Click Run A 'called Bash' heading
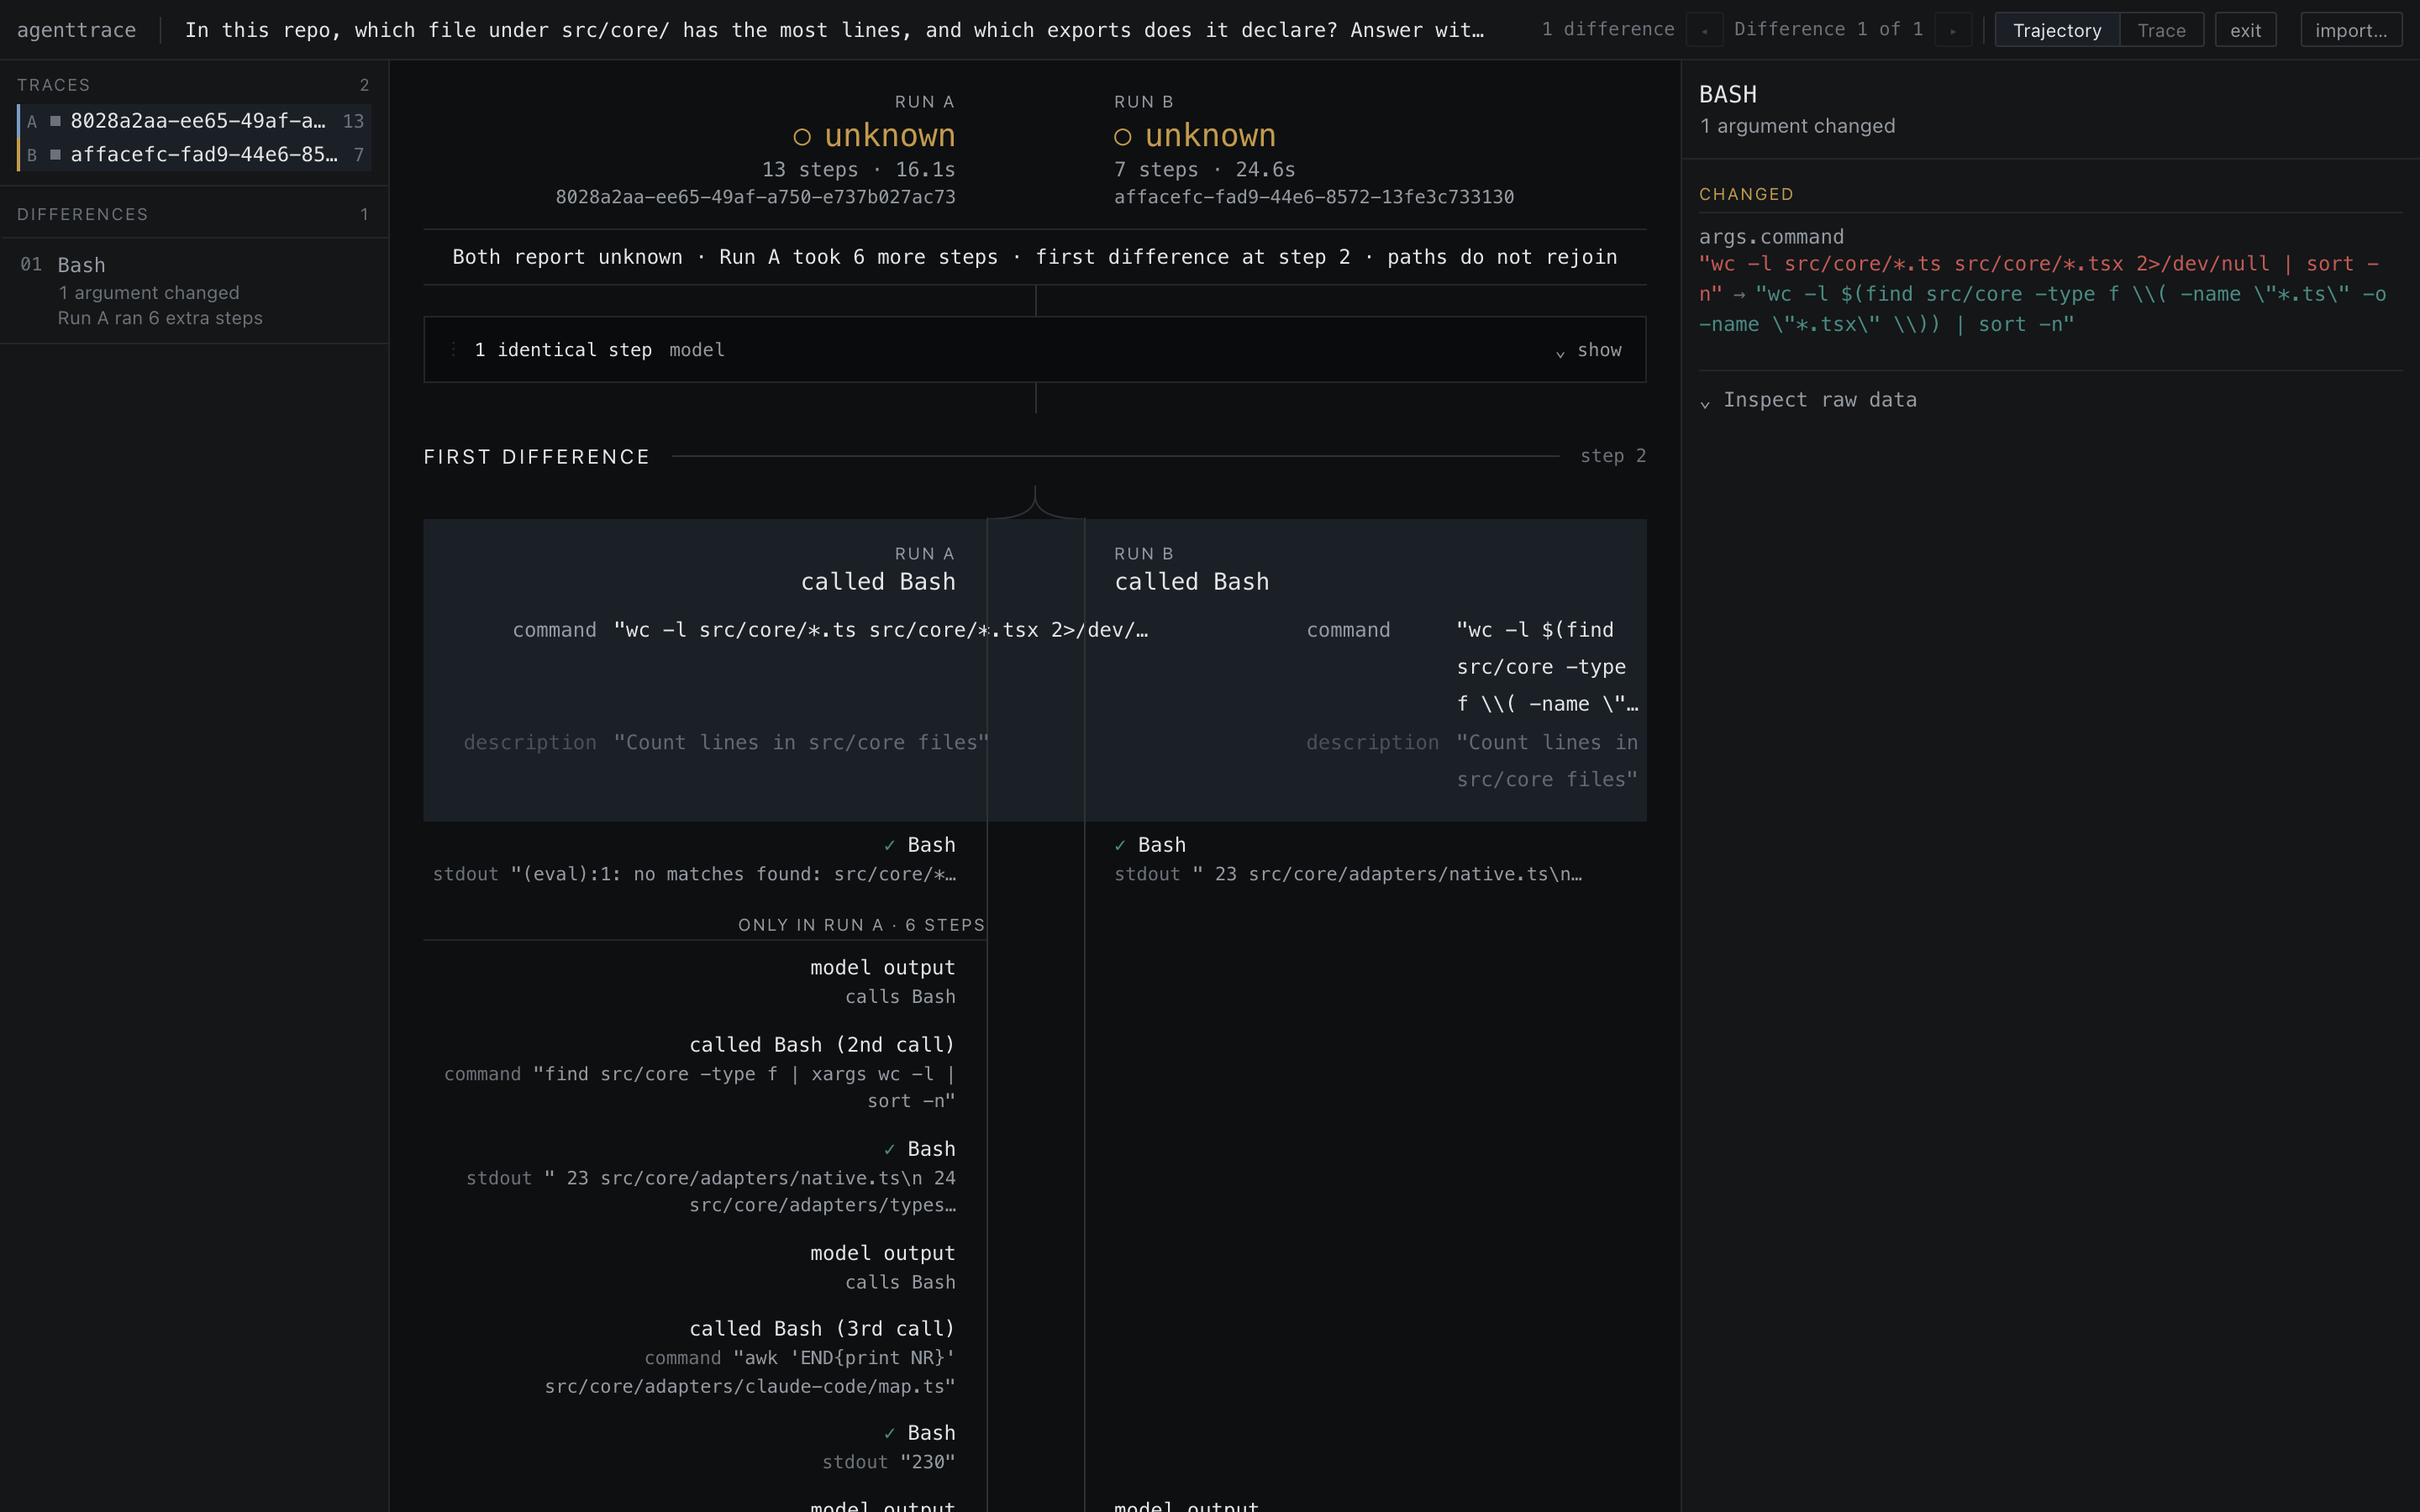 (x=878, y=582)
